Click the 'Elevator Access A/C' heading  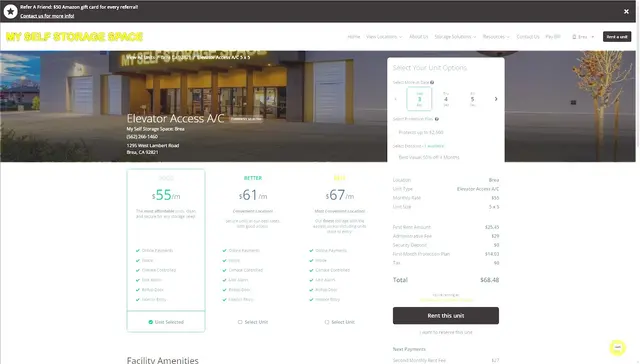175,118
